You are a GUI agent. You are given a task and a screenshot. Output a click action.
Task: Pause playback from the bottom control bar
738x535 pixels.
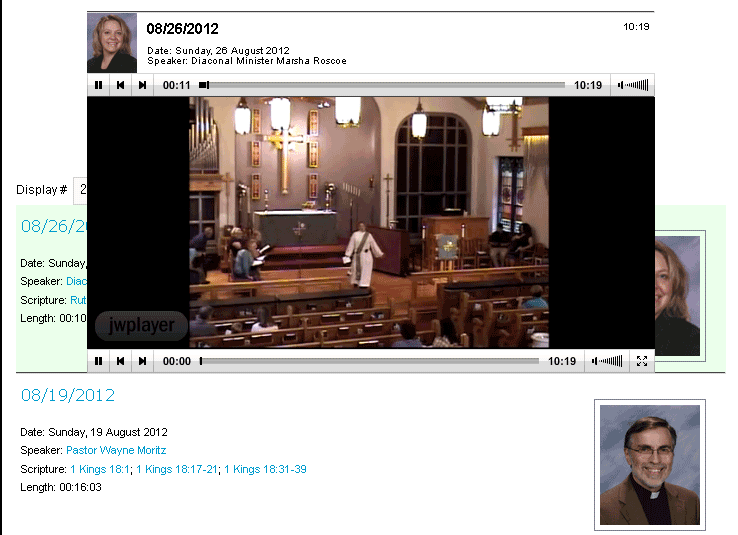(x=98, y=361)
